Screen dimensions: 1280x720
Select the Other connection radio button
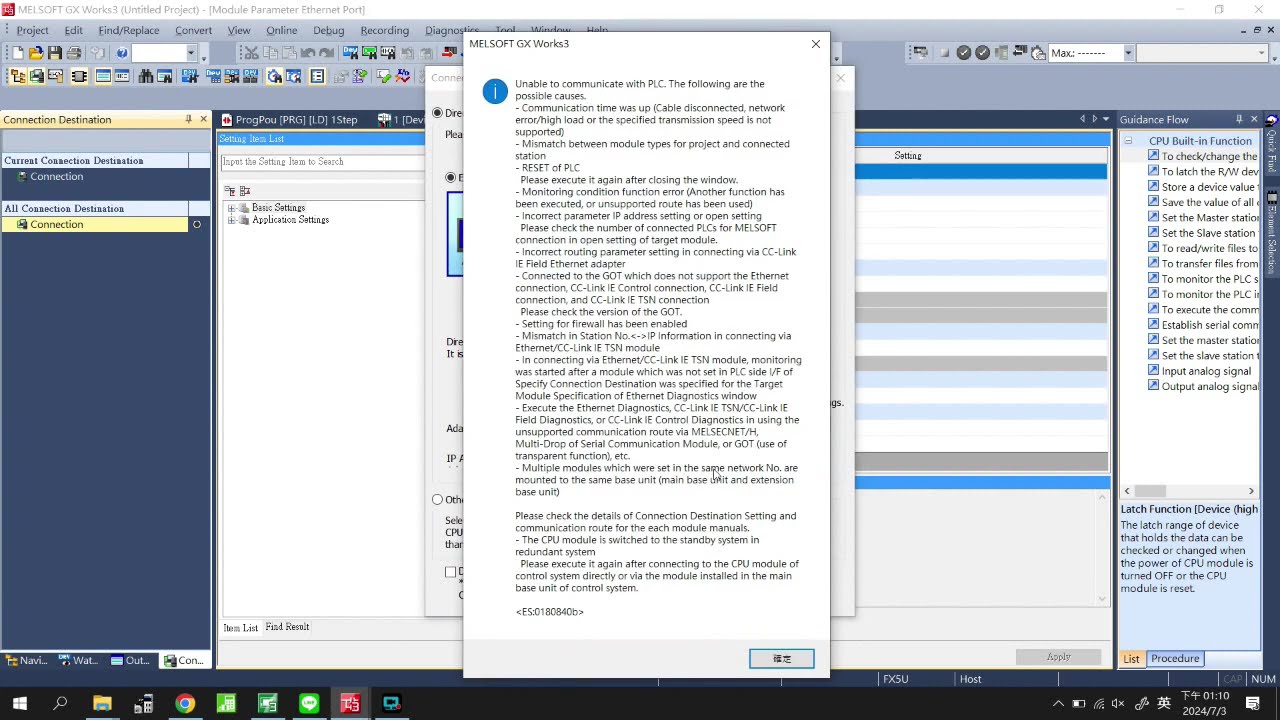pos(437,499)
